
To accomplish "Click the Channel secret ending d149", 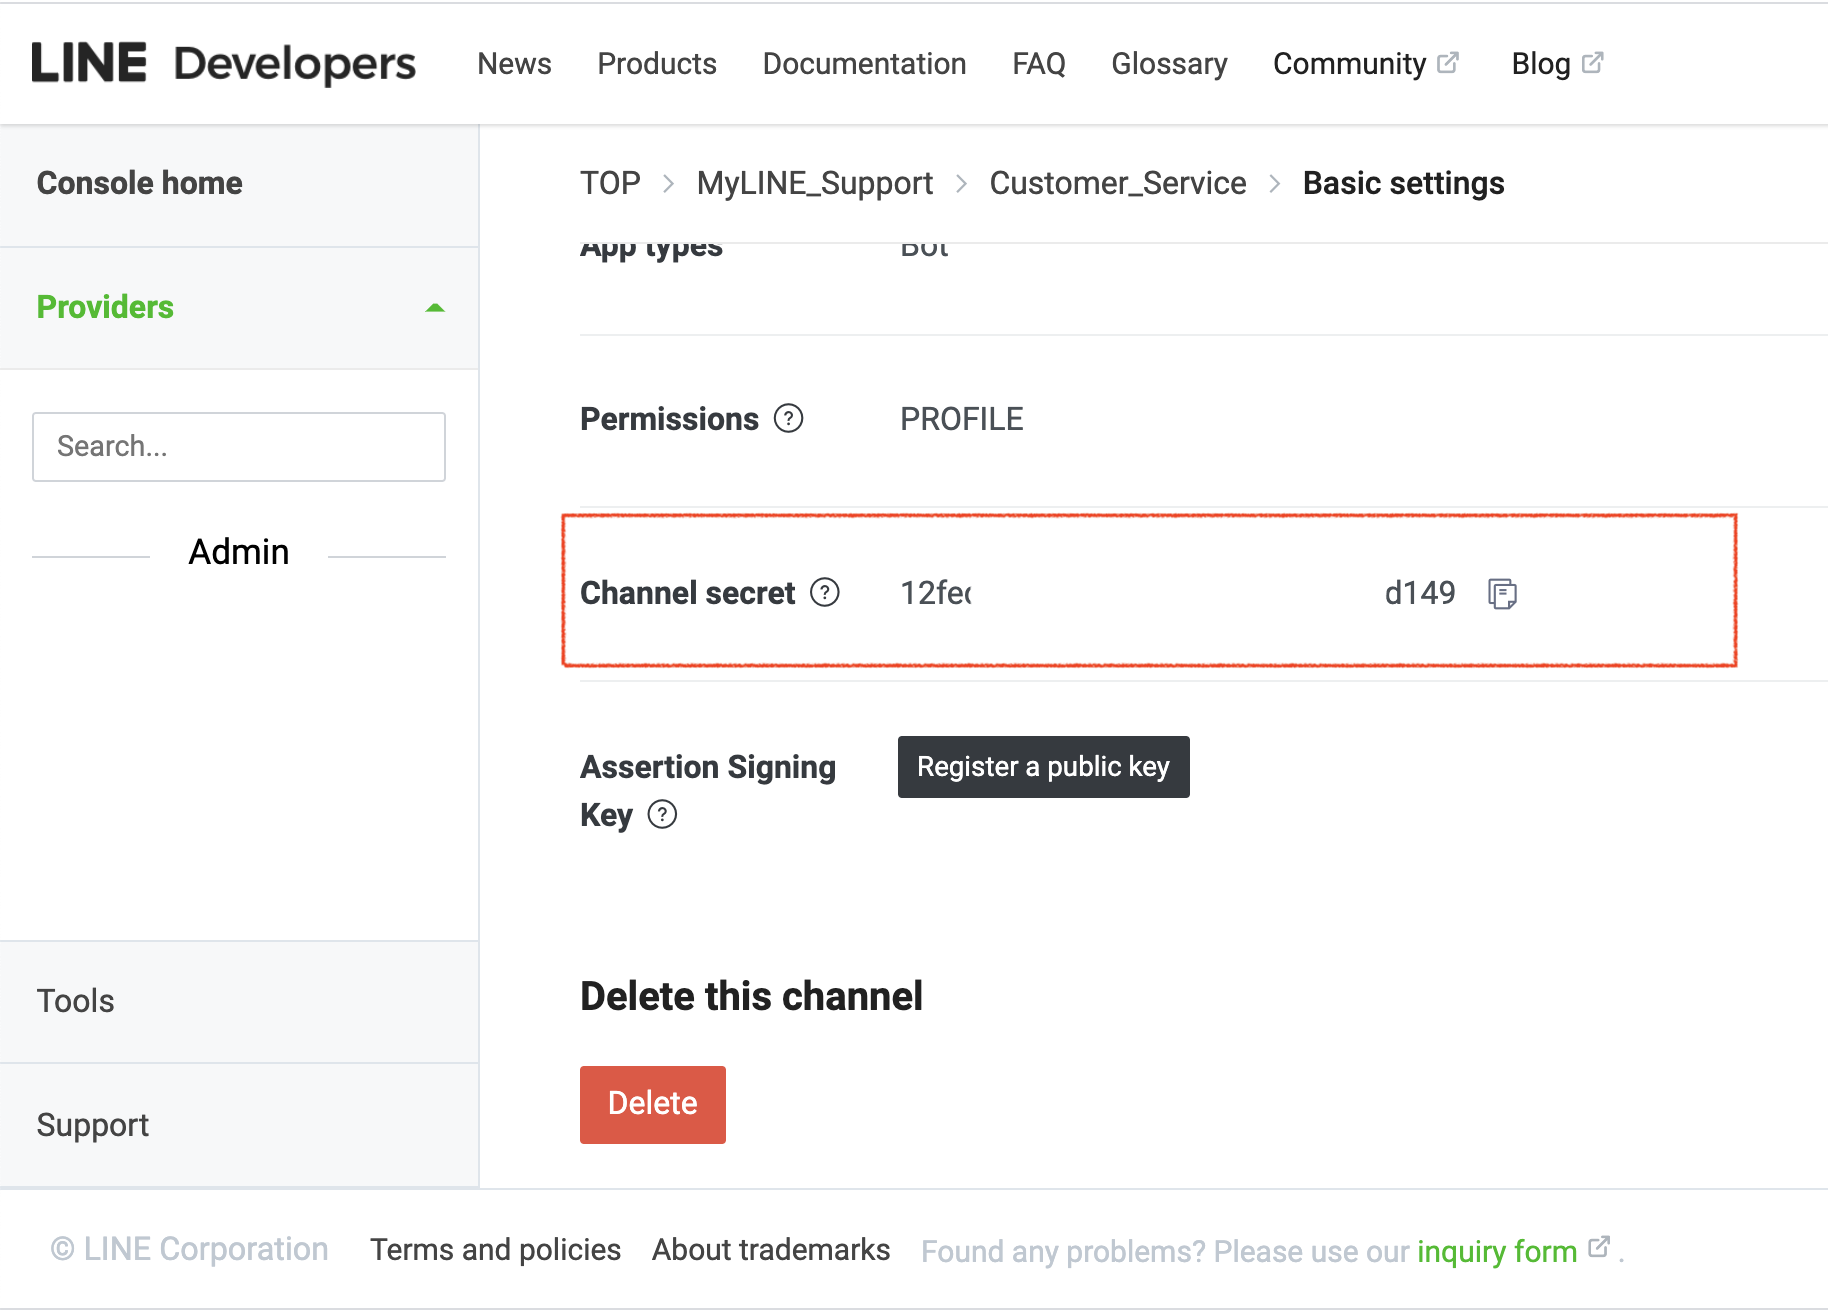I will (x=1420, y=593).
